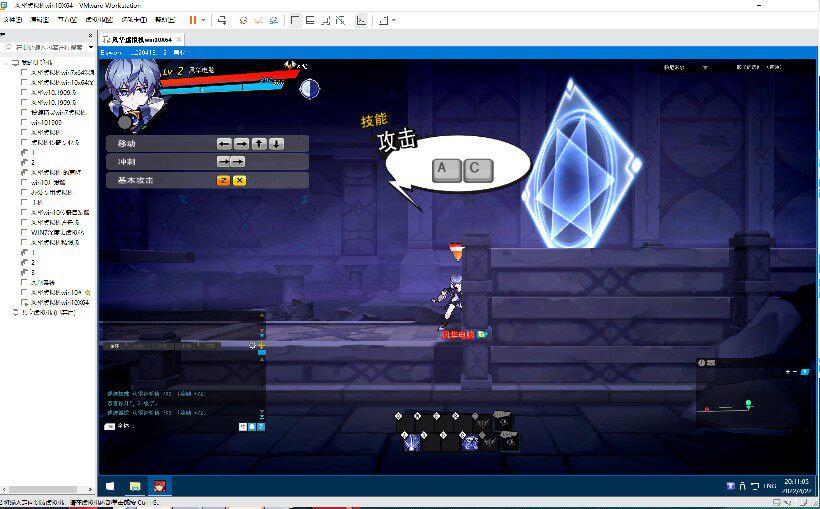Click the chat message input area
Screen dimensions: 820x509
coord(183,426)
